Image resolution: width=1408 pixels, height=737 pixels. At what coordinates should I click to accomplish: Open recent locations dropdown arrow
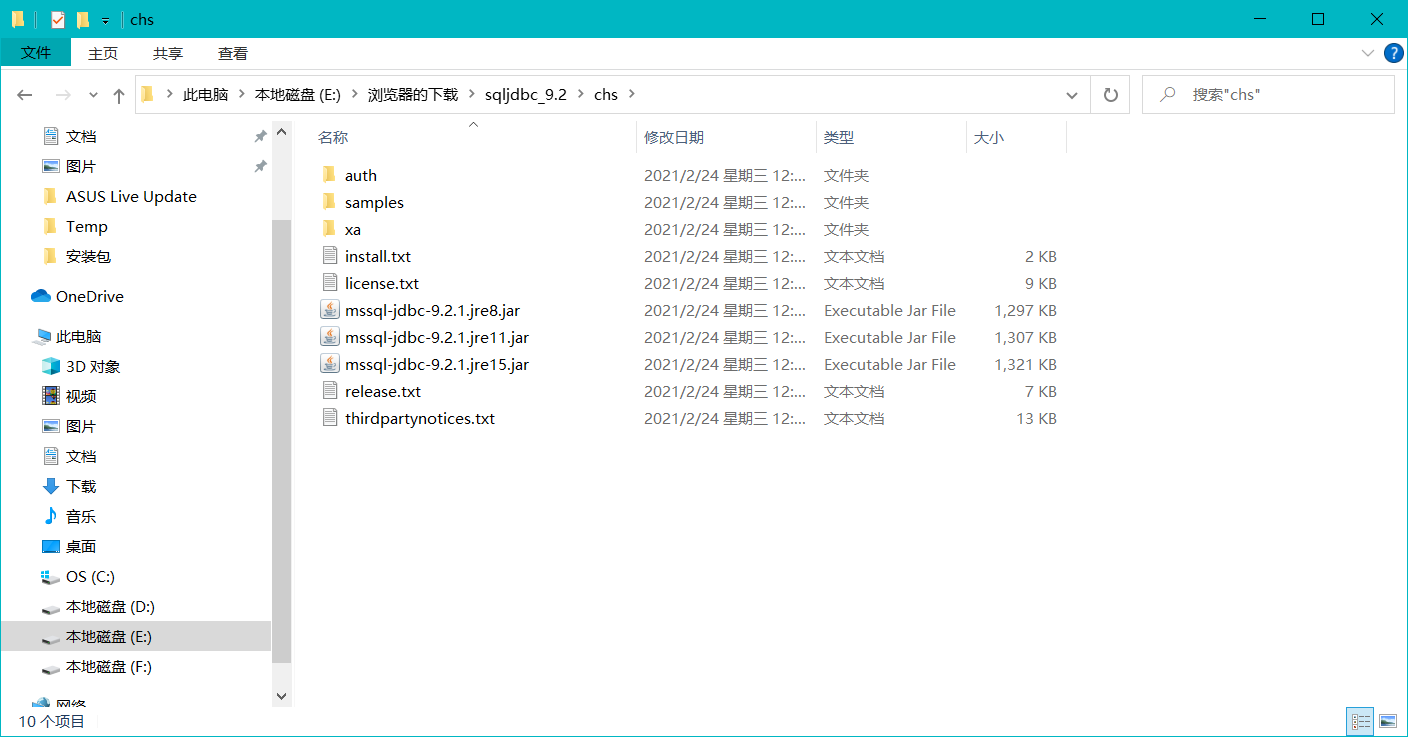click(x=93, y=95)
